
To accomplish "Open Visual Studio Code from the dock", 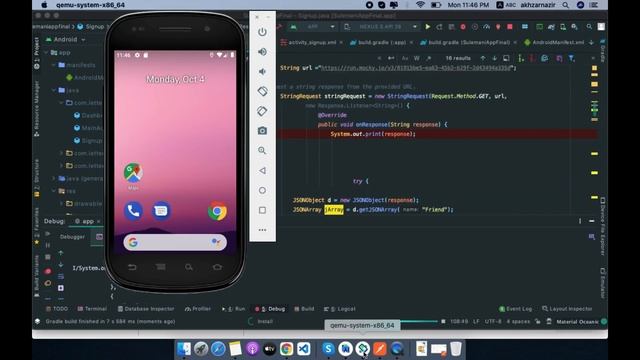I will coord(303,349).
